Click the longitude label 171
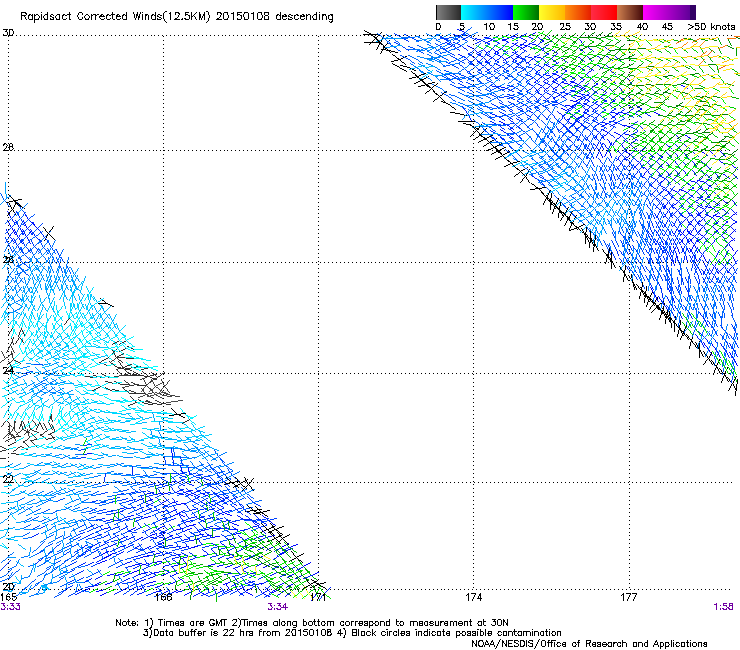 [x=319, y=597]
